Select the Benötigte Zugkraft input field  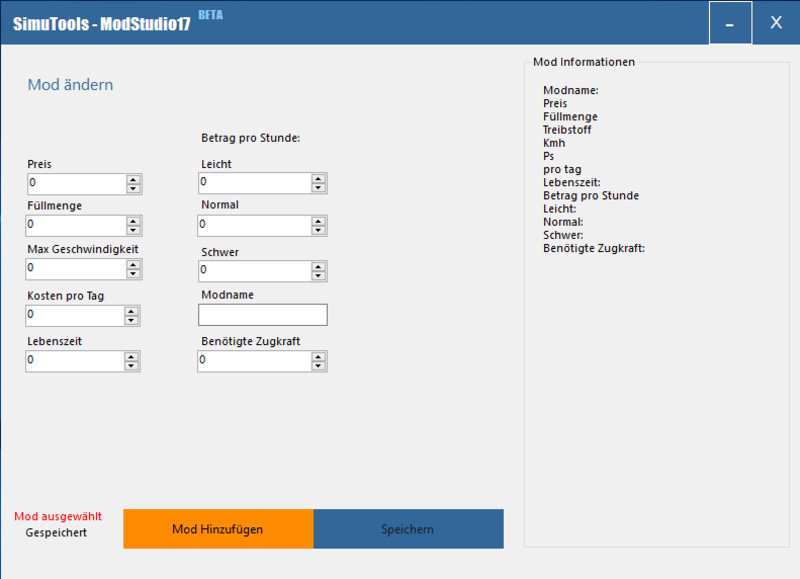tap(253, 361)
